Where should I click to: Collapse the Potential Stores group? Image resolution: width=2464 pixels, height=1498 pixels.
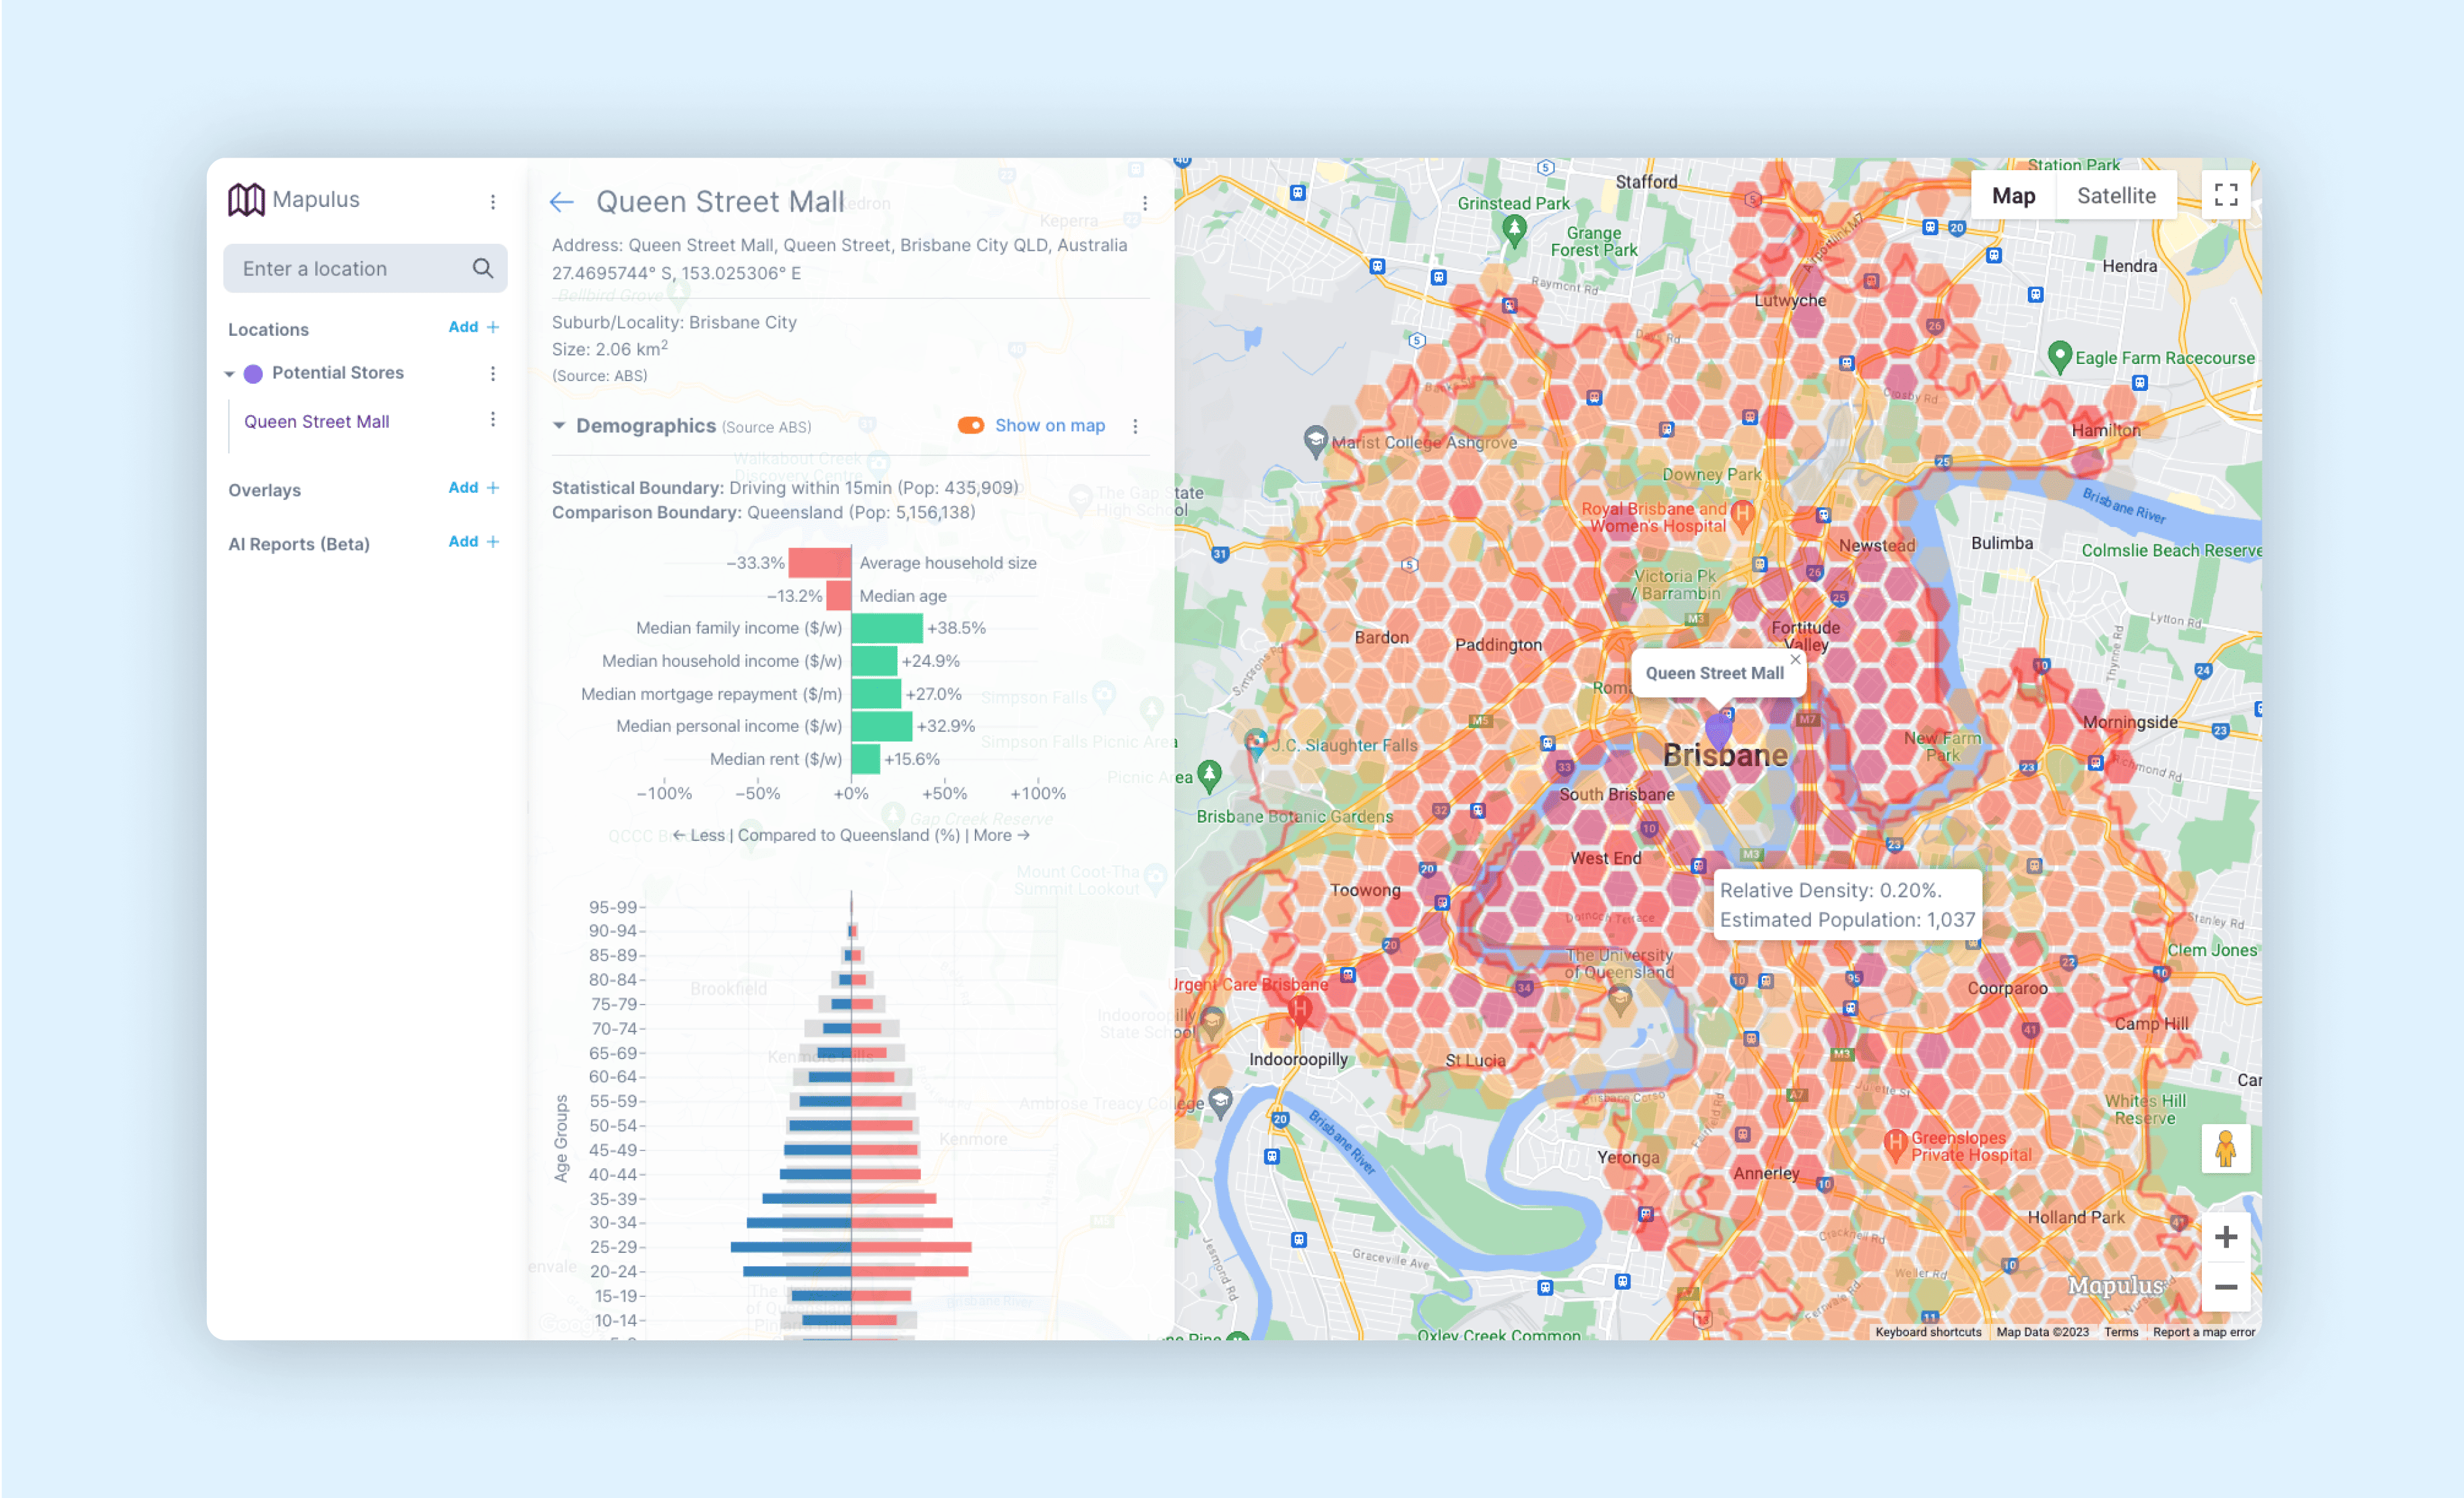pyautogui.click(x=230, y=373)
